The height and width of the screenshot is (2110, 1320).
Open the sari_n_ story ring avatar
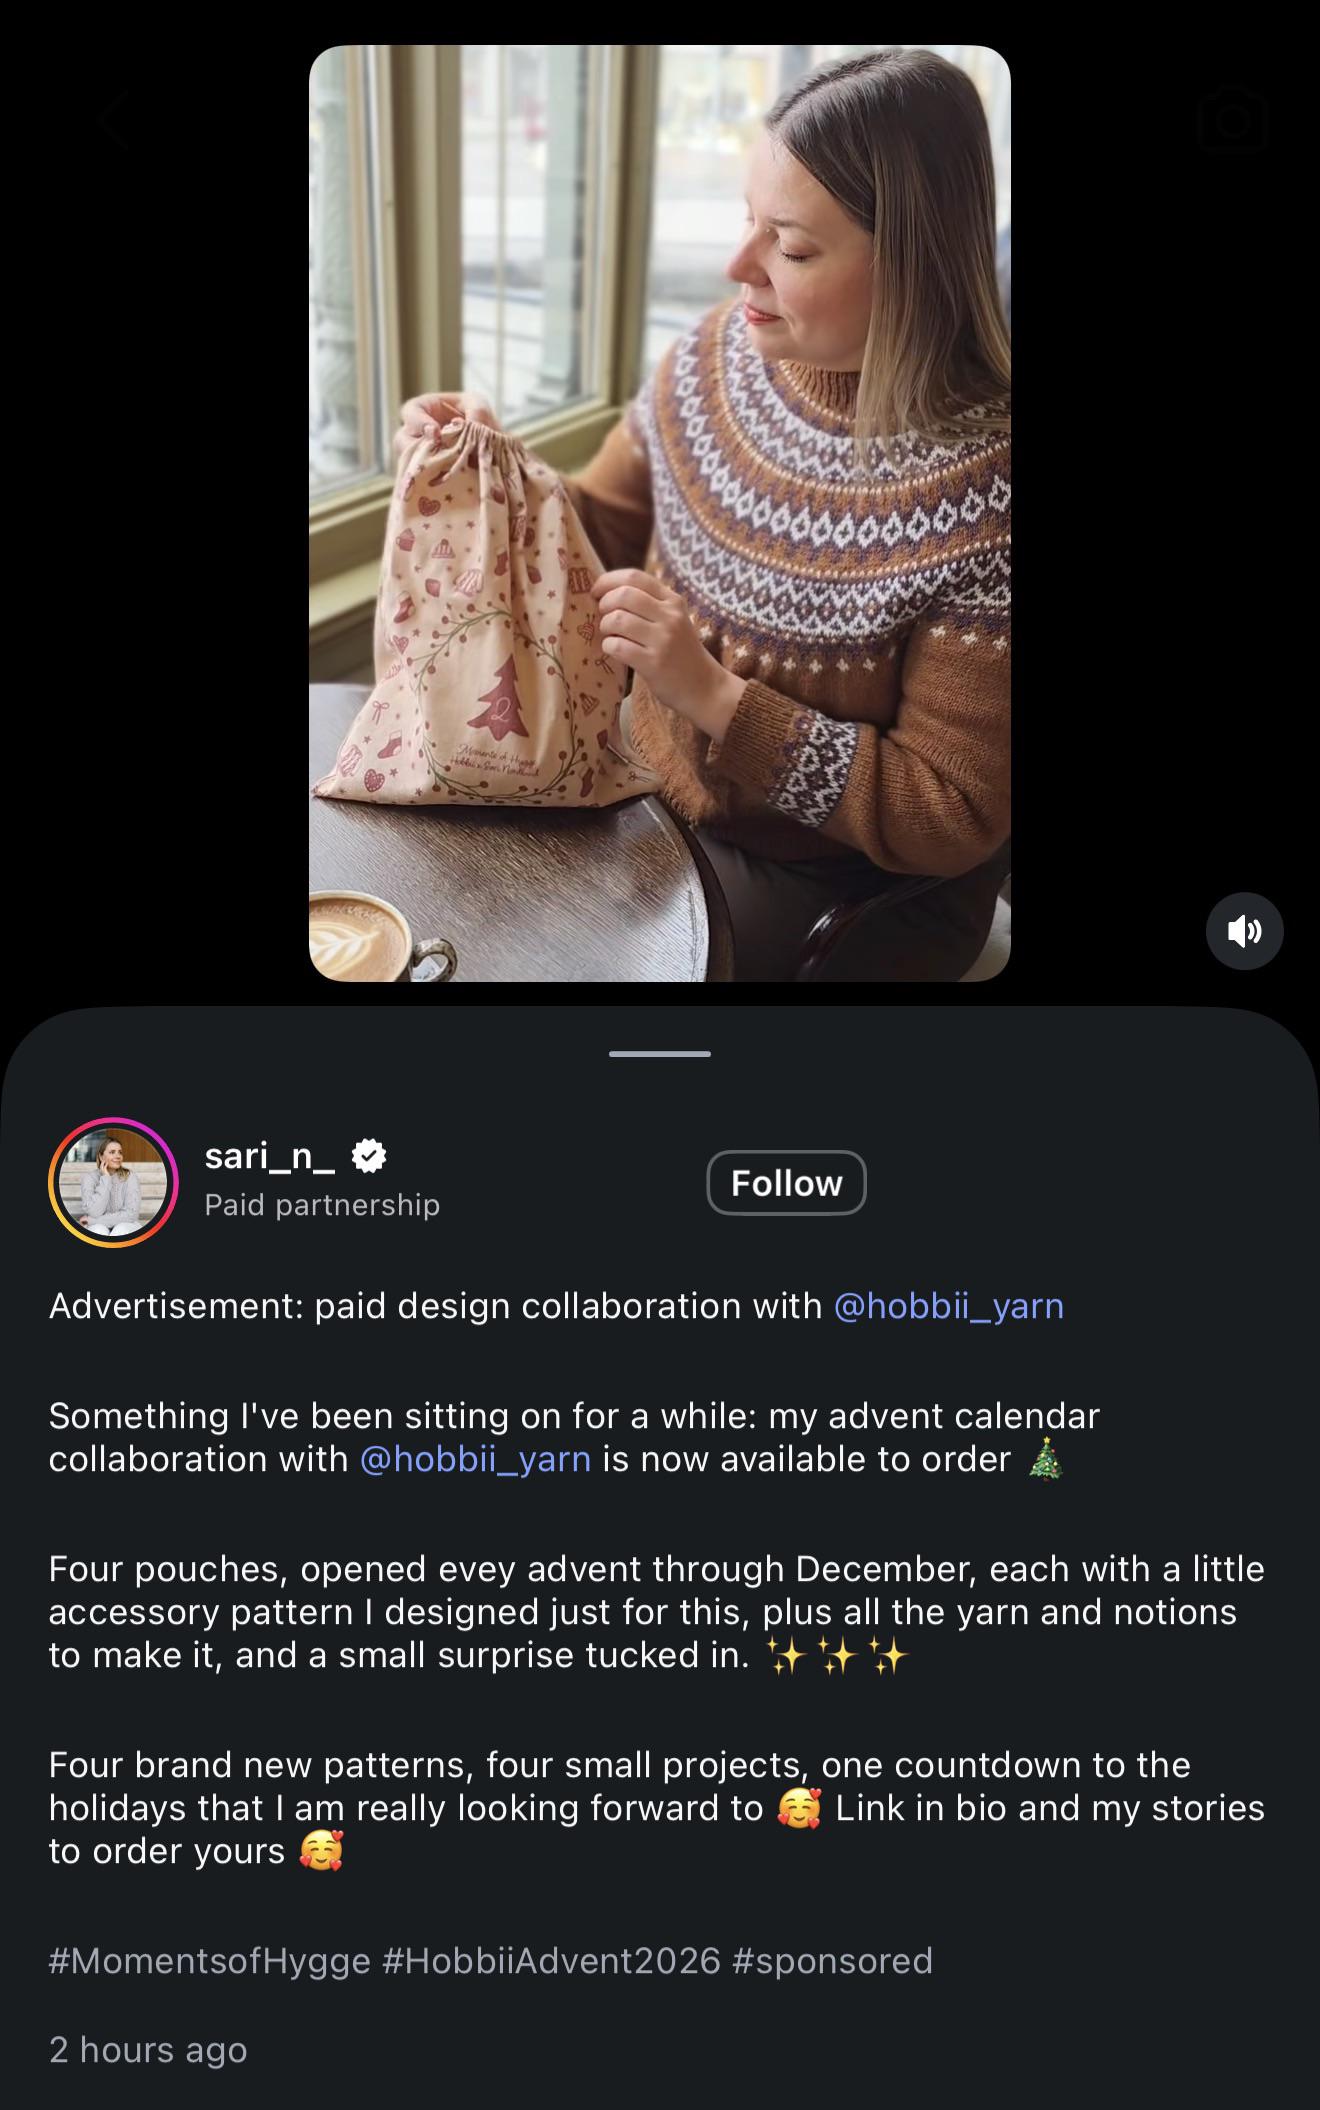[x=113, y=1182]
